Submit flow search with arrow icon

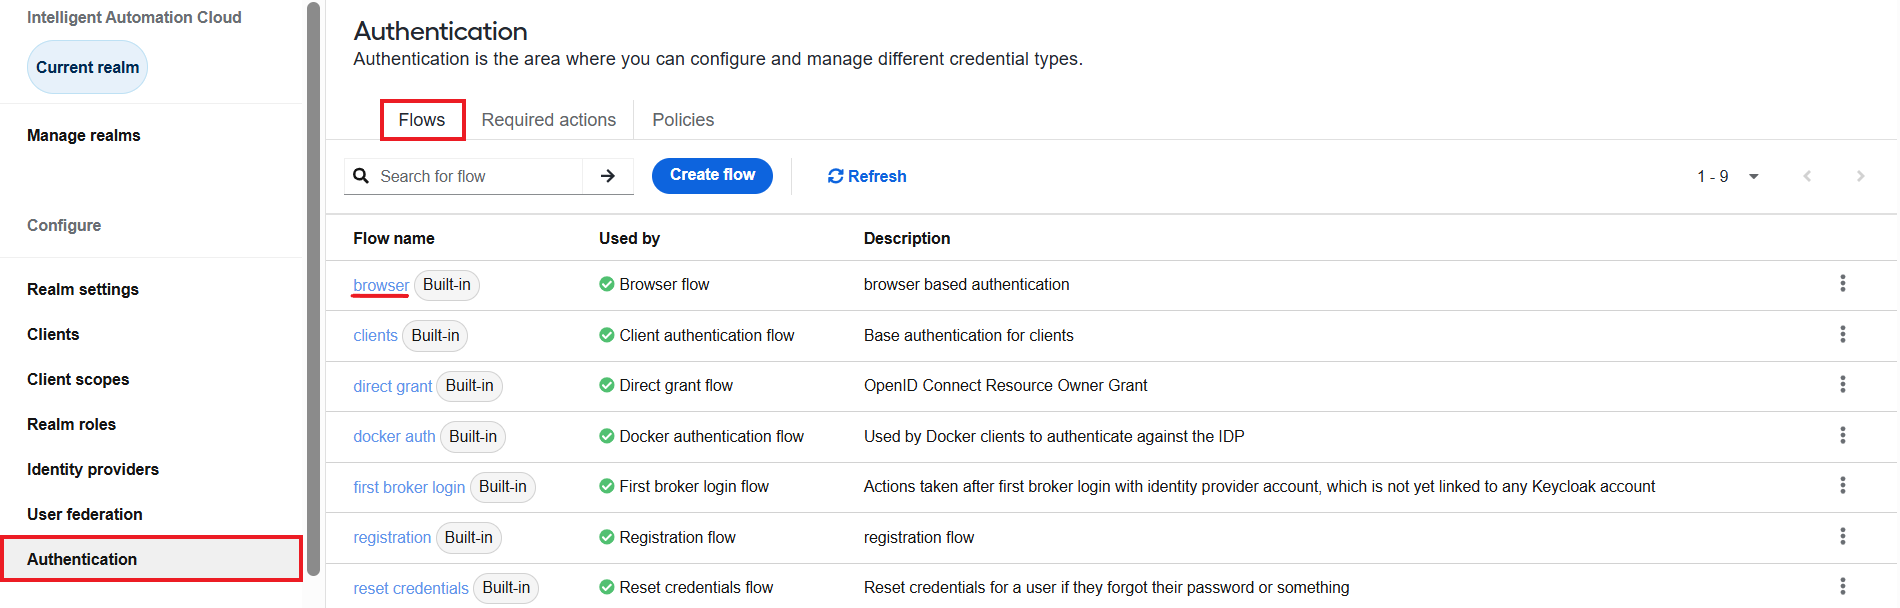(608, 176)
